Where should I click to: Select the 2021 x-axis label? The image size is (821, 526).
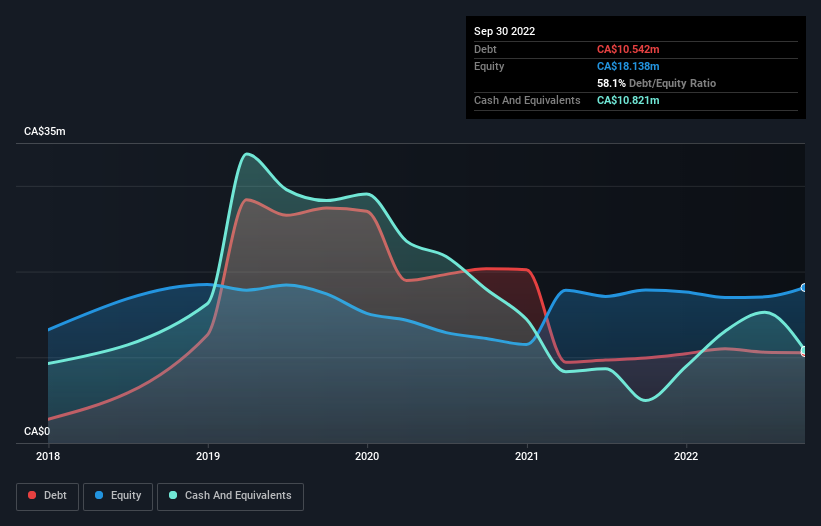point(527,456)
